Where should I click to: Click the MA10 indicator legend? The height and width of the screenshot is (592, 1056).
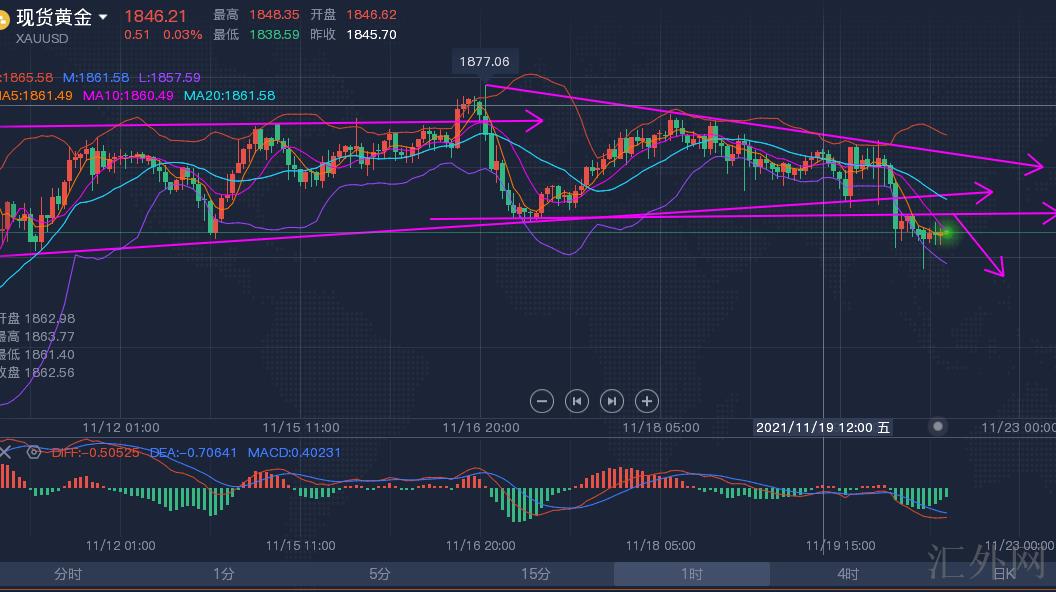coord(128,95)
